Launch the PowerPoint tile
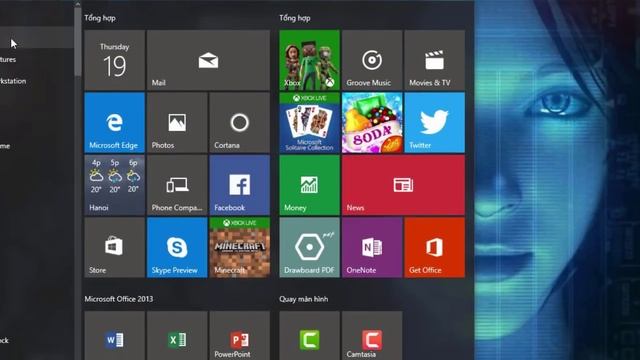The image size is (640, 360). point(240,336)
